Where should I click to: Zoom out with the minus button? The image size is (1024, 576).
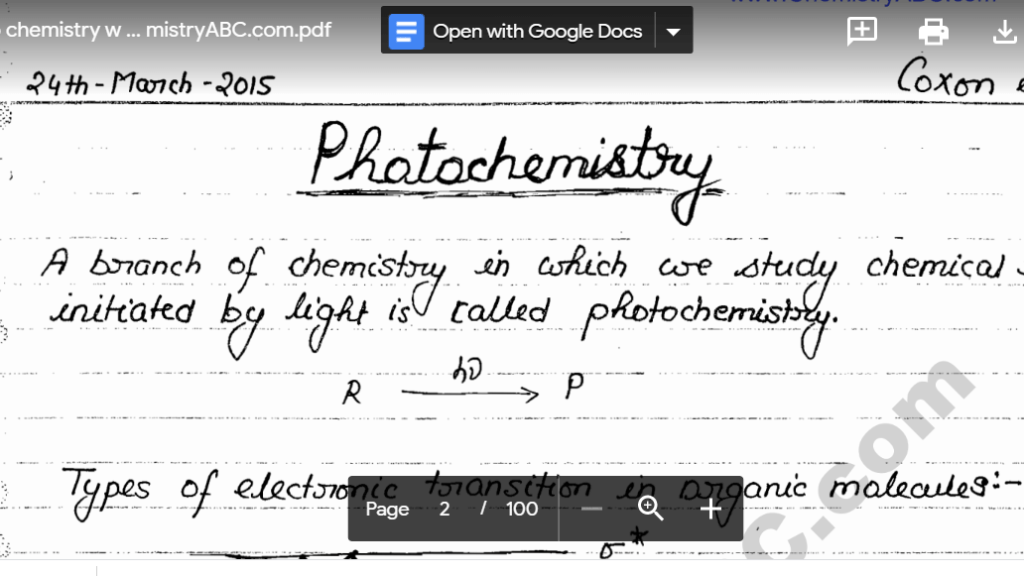pos(591,509)
